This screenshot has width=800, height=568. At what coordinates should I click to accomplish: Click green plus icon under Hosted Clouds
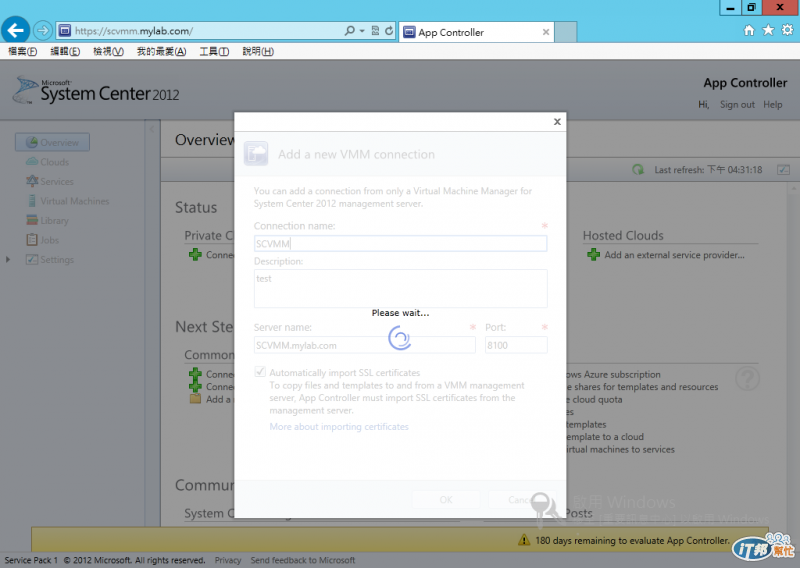pos(593,254)
